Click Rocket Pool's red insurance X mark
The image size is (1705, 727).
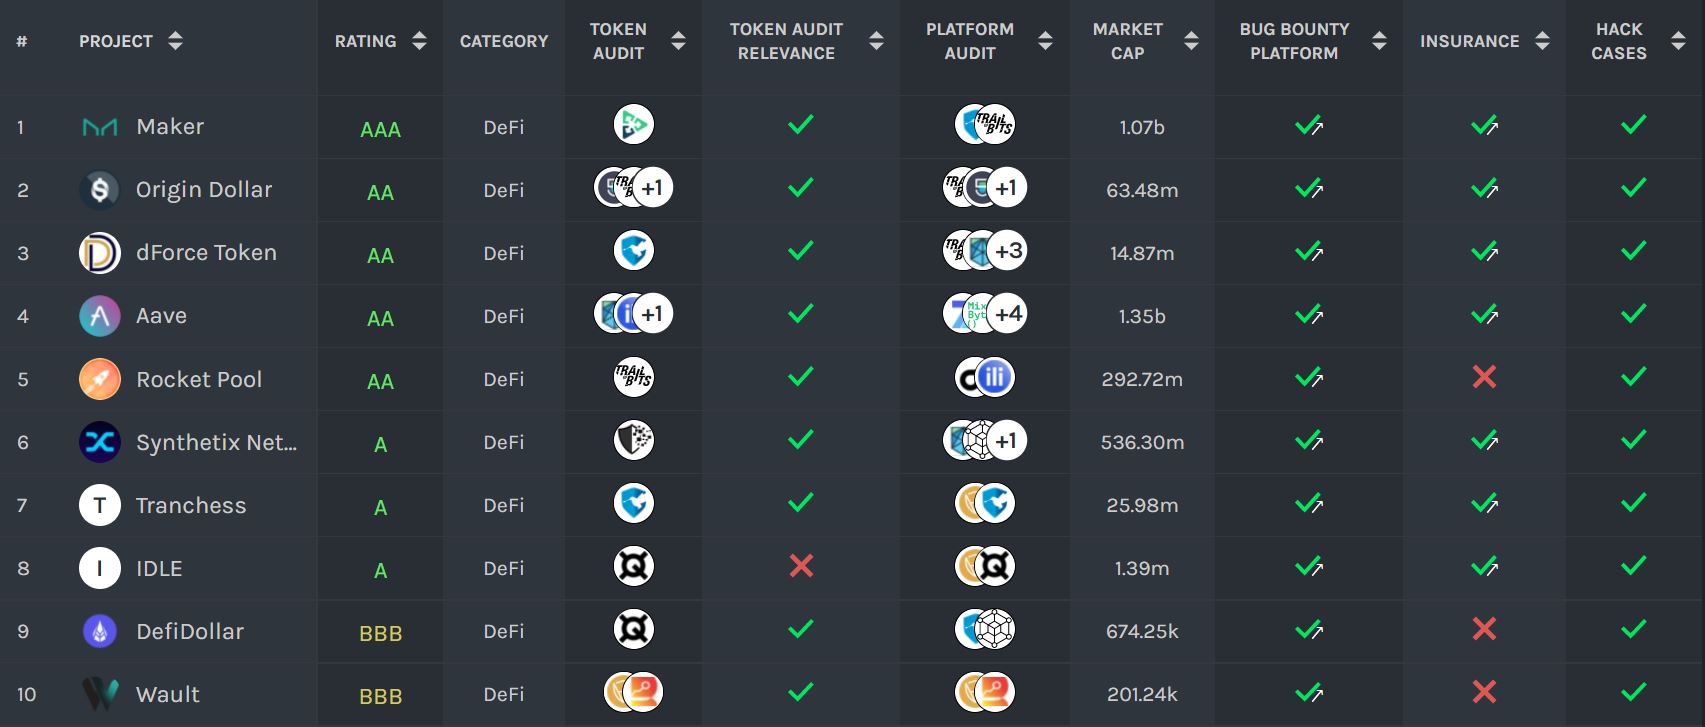[1484, 377]
